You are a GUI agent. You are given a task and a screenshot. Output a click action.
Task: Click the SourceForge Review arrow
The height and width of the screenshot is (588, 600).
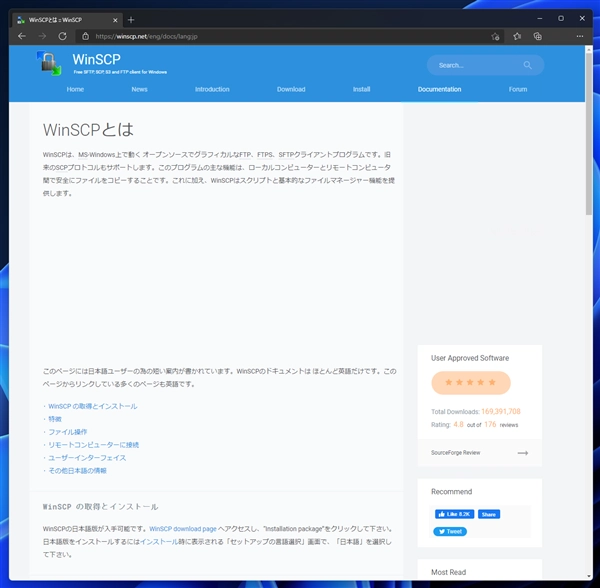point(523,453)
